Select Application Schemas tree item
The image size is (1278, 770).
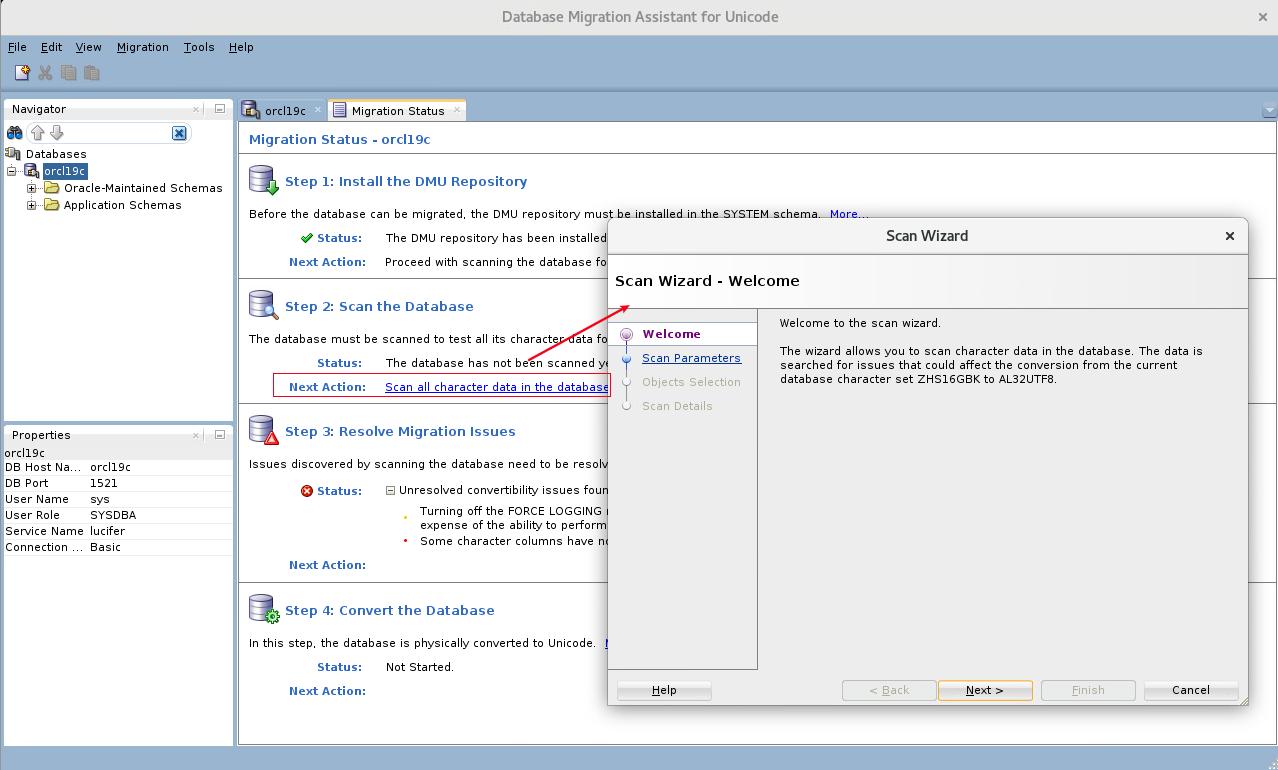(x=123, y=205)
